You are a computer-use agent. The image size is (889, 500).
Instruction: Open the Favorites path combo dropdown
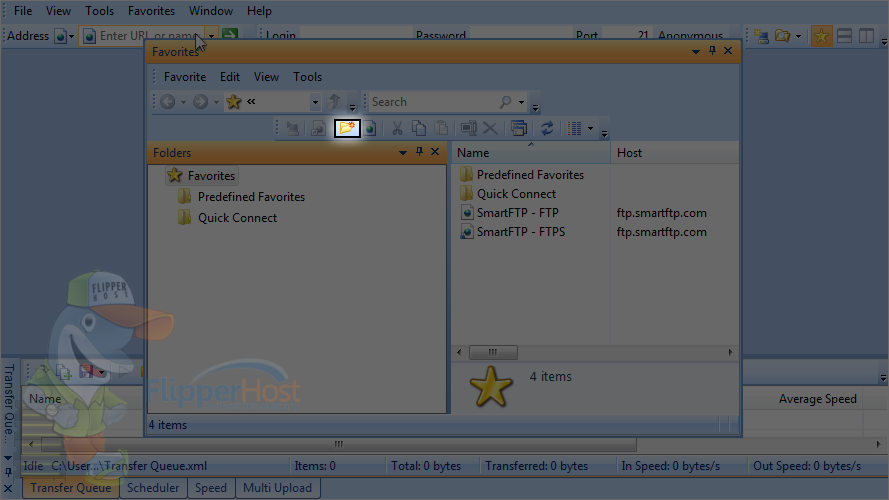click(x=315, y=103)
